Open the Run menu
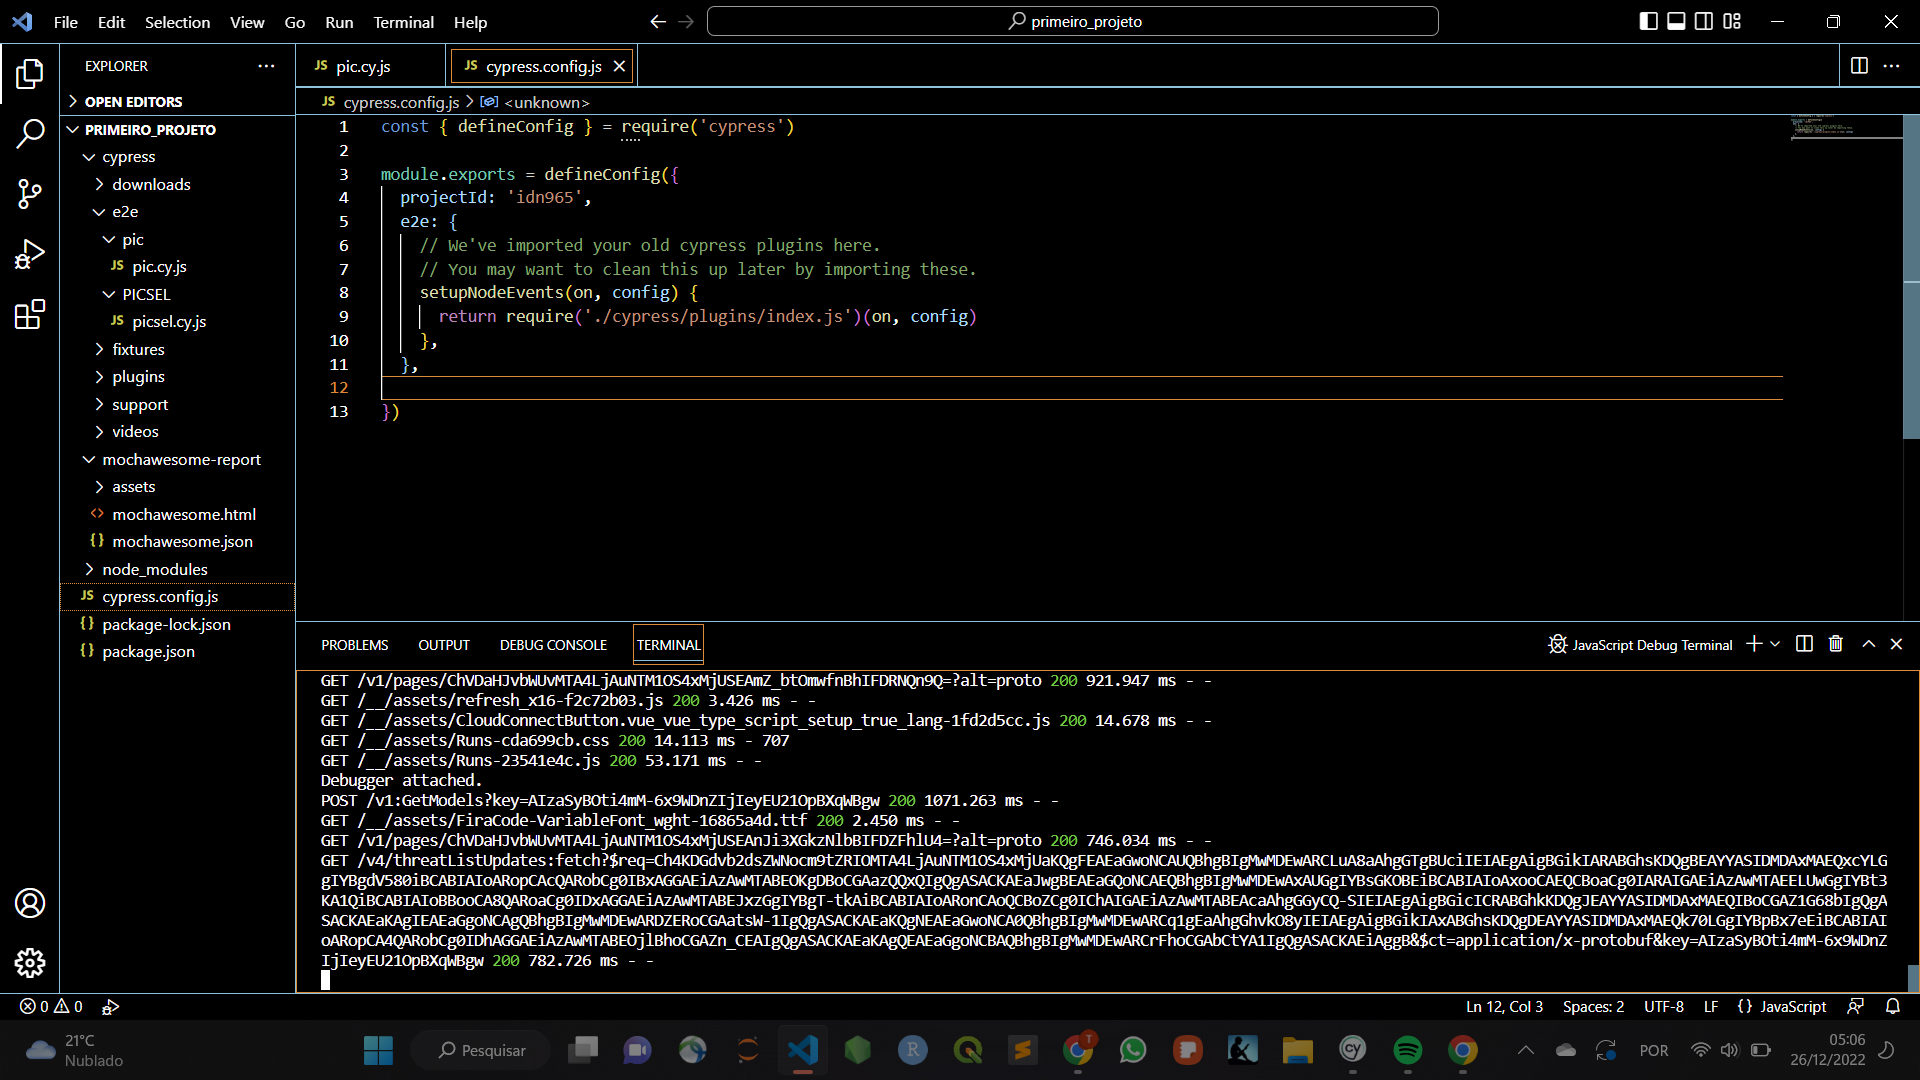 (339, 22)
